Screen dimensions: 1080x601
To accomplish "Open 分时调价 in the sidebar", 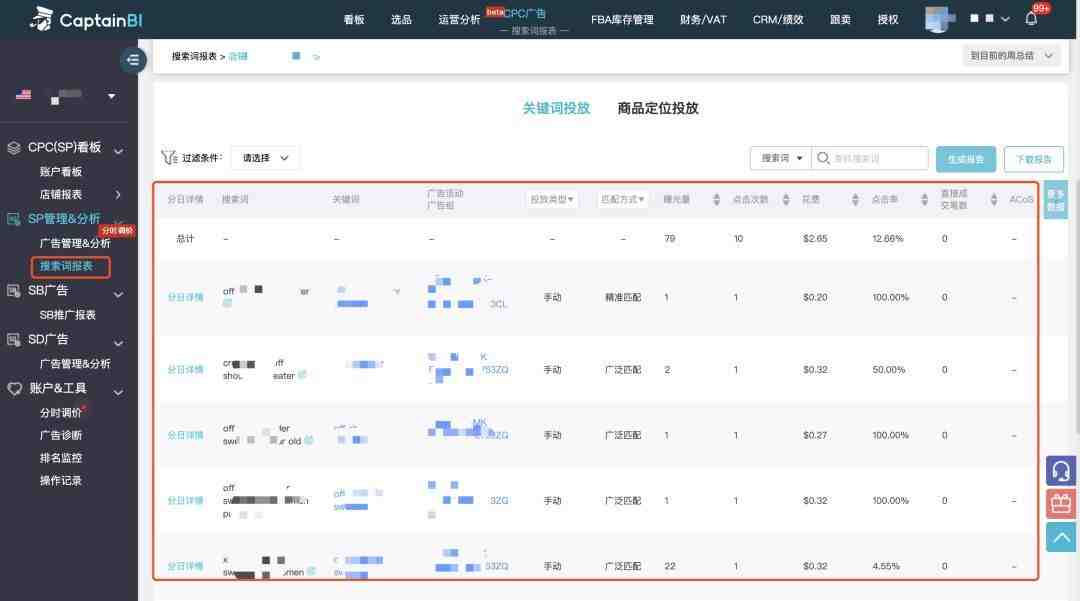I will [61, 412].
